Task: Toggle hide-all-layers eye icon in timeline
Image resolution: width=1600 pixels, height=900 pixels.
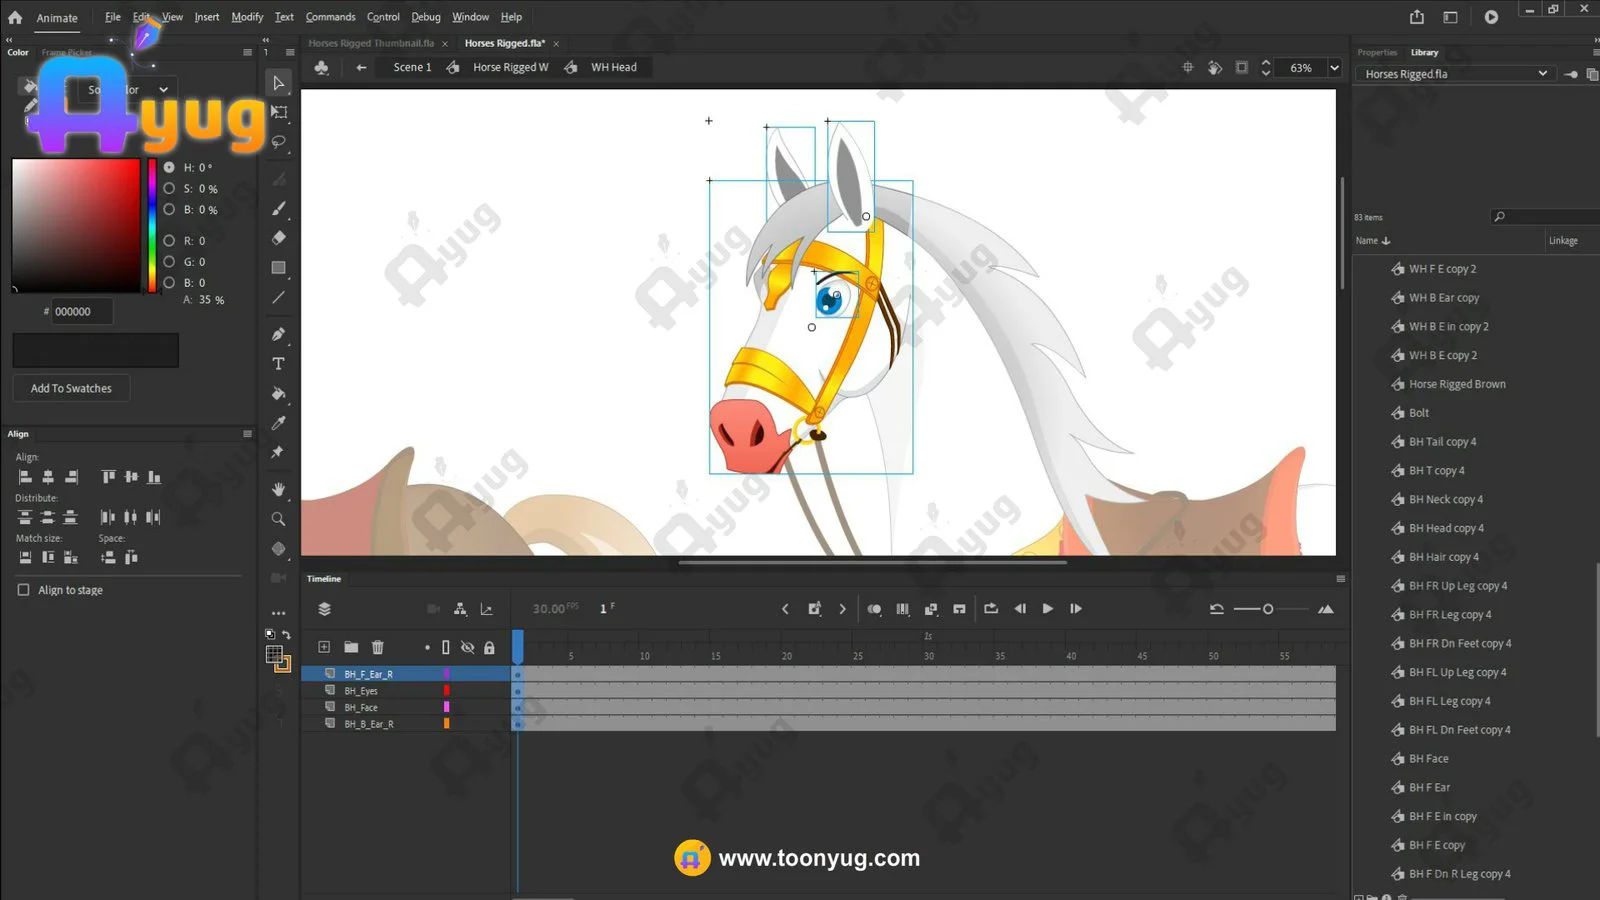Action: pos(467,647)
